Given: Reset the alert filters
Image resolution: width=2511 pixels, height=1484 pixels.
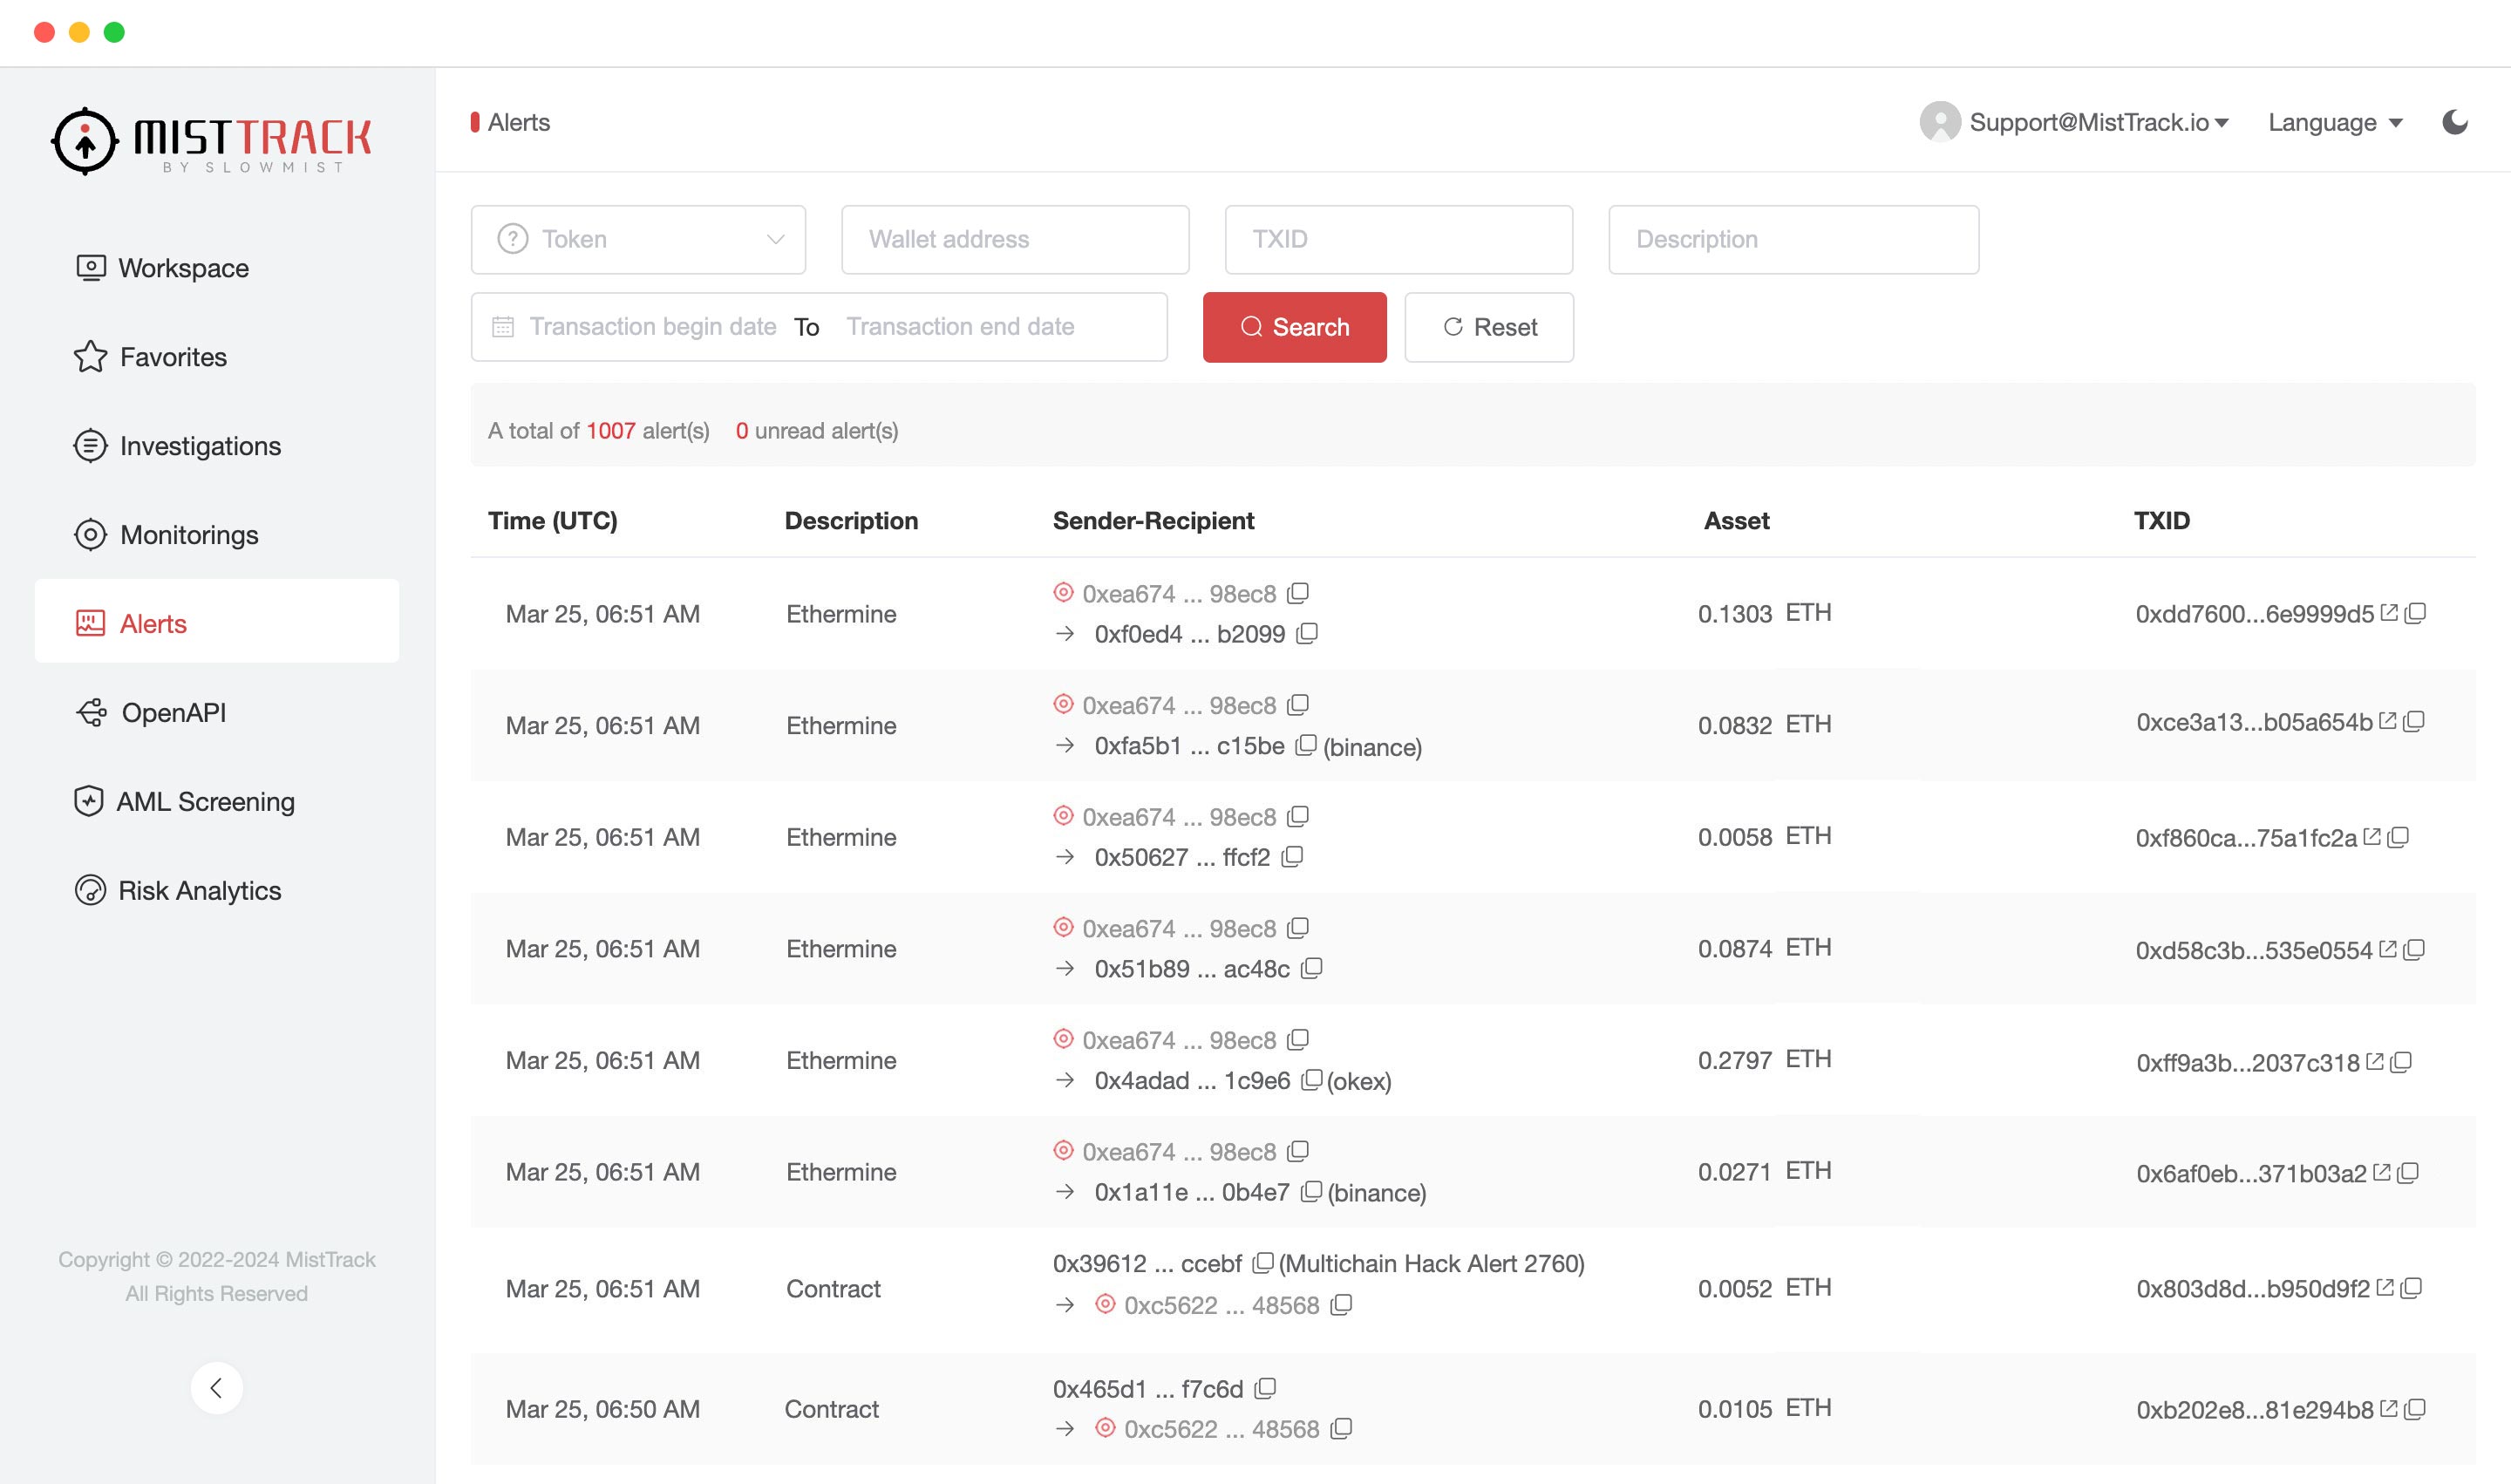Looking at the screenshot, I should coord(1488,327).
